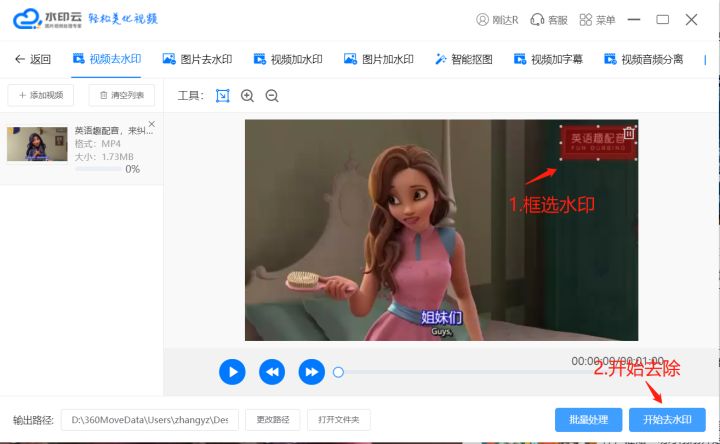Viewport: 720px width, 444px height.
Task: Click the fast forward playback button
Action: coord(312,372)
